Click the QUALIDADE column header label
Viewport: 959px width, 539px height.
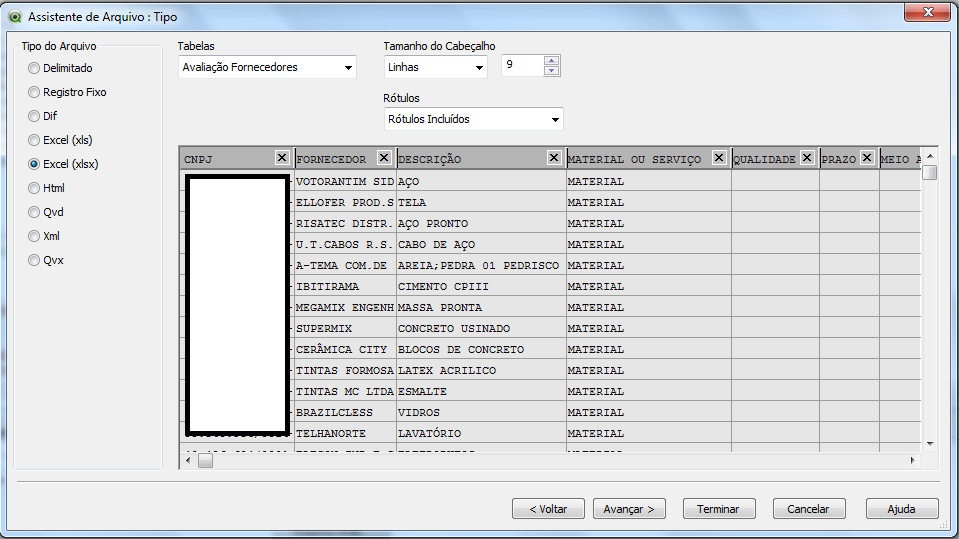click(765, 160)
